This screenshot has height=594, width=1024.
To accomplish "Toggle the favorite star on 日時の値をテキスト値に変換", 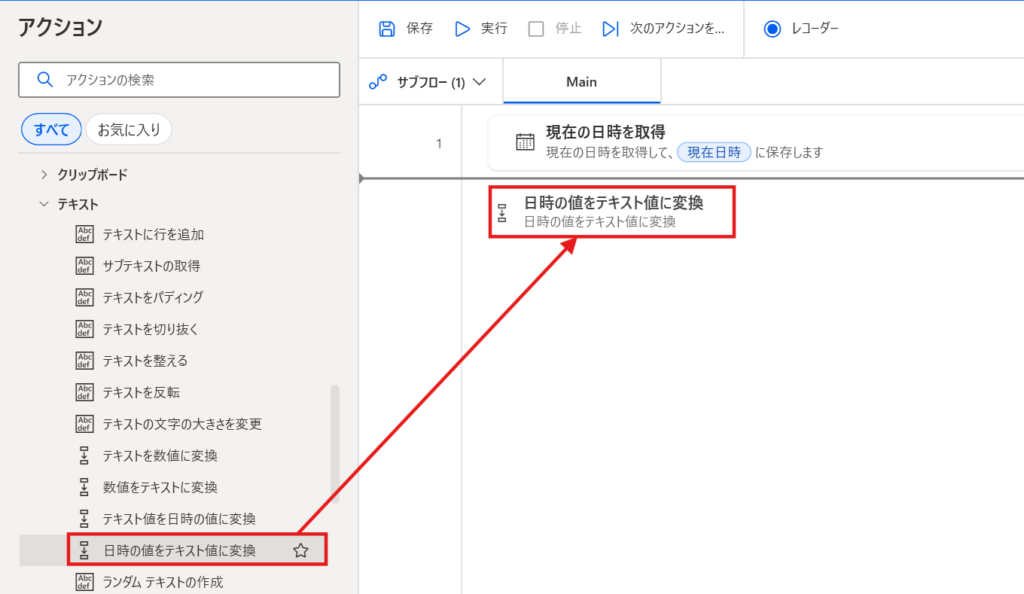I will coord(300,549).
